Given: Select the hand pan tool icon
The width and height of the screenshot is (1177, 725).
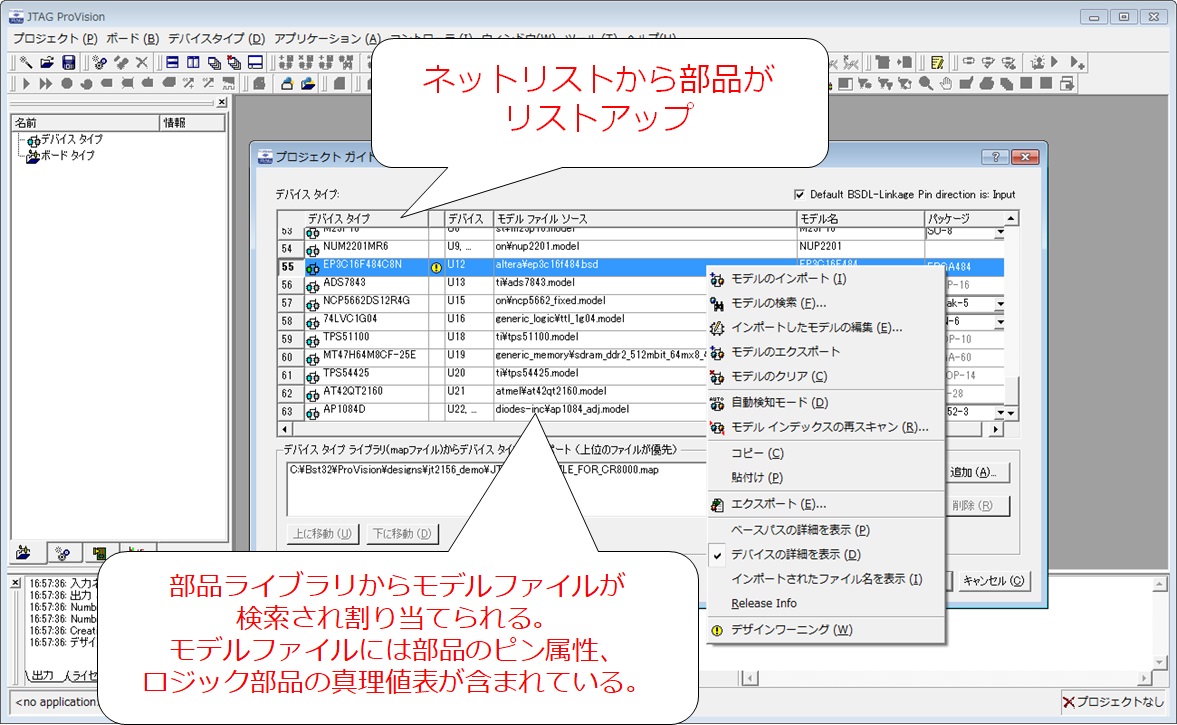Looking at the screenshot, I should [946, 83].
